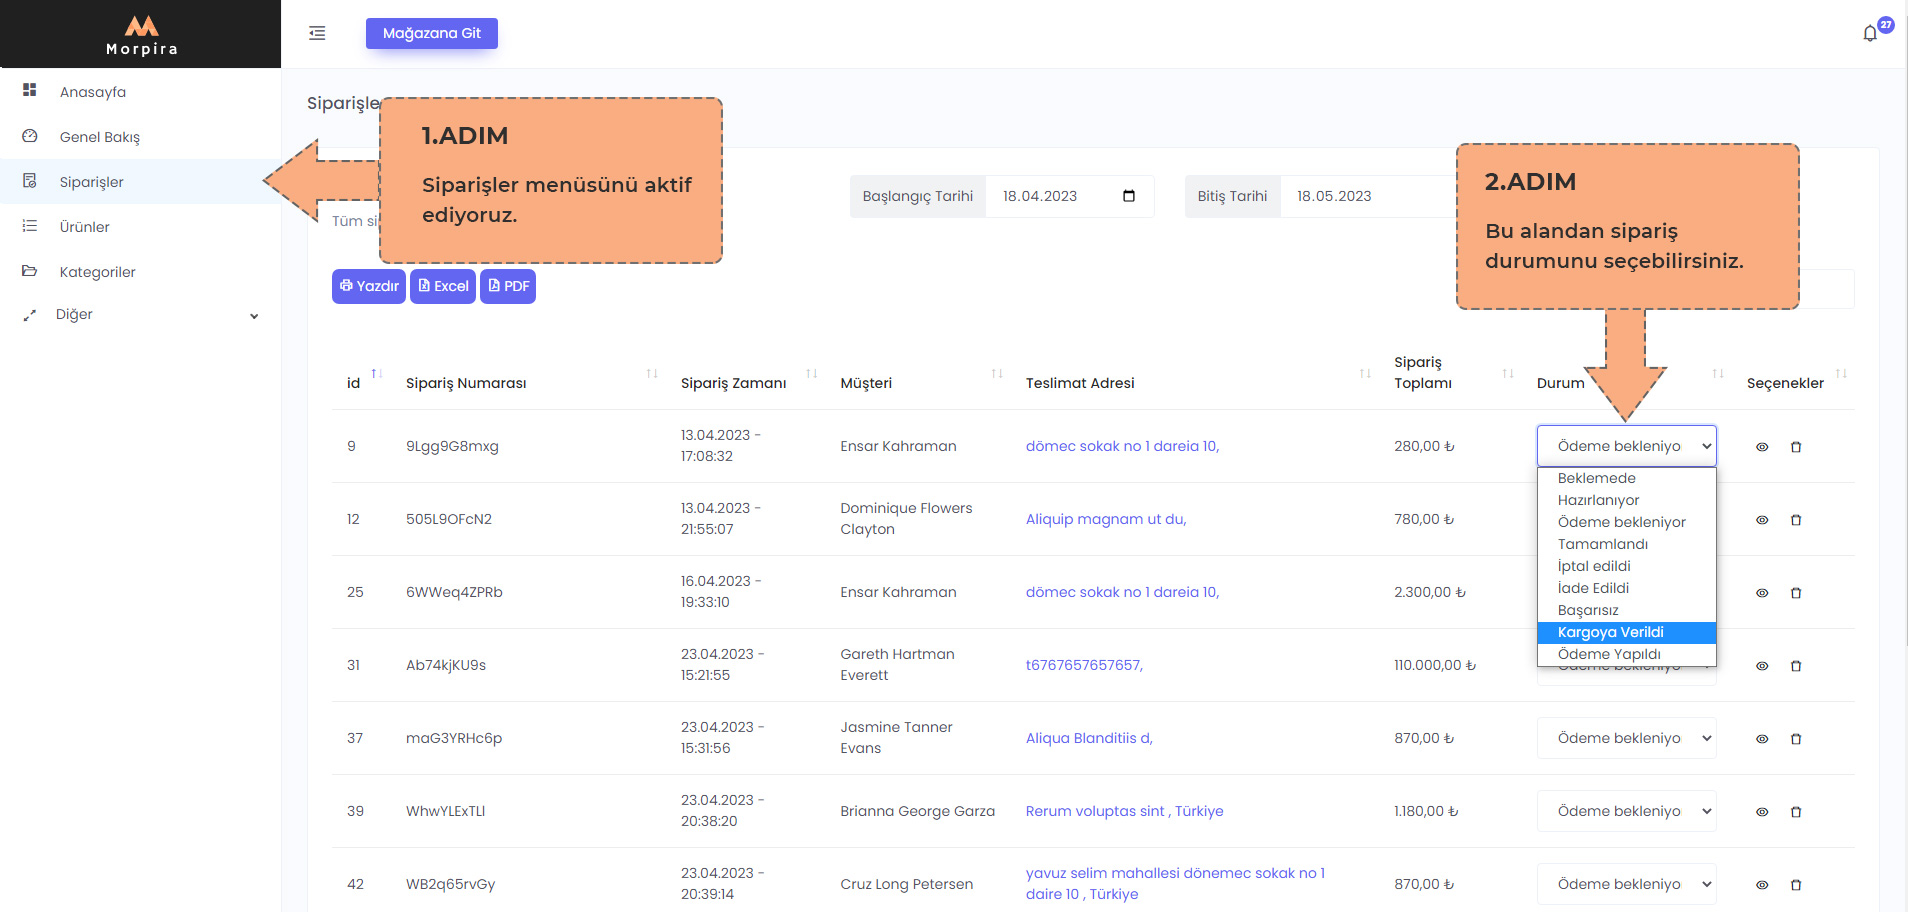The width and height of the screenshot is (1908, 912).
Task: Choose İptal edildi status option
Action: coord(1626,566)
